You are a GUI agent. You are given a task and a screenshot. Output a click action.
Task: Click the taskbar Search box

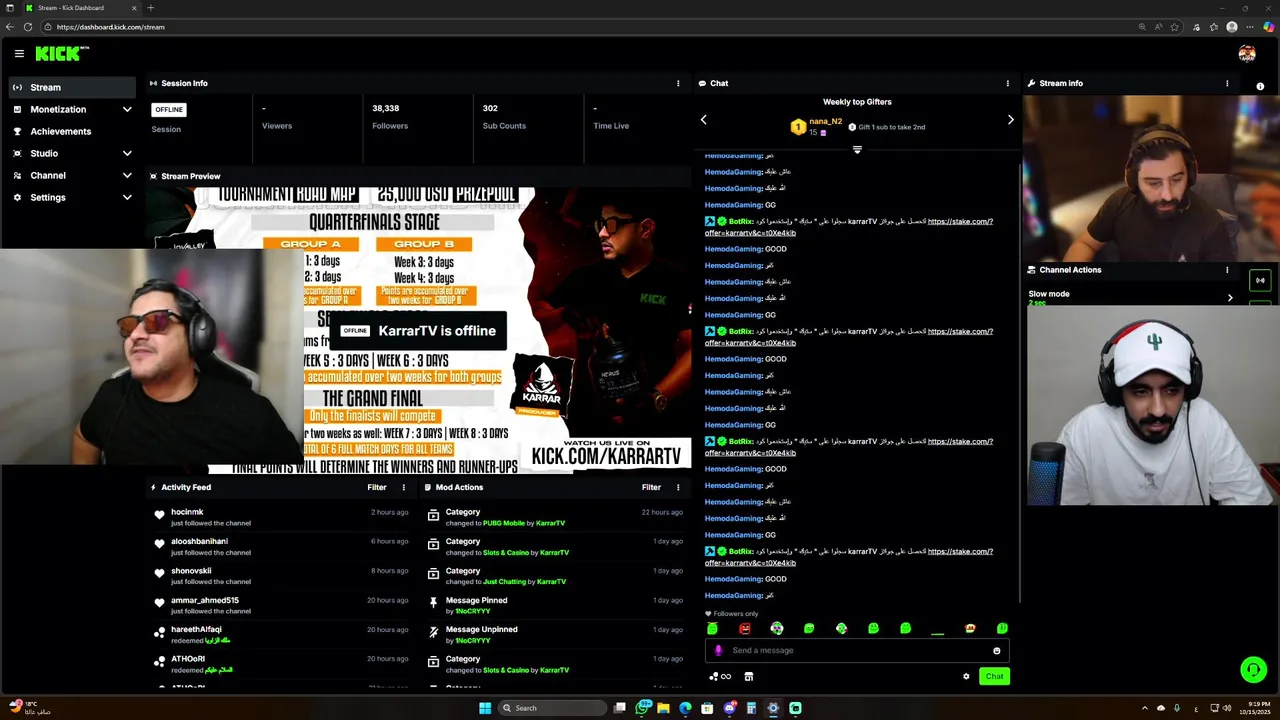[553, 708]
